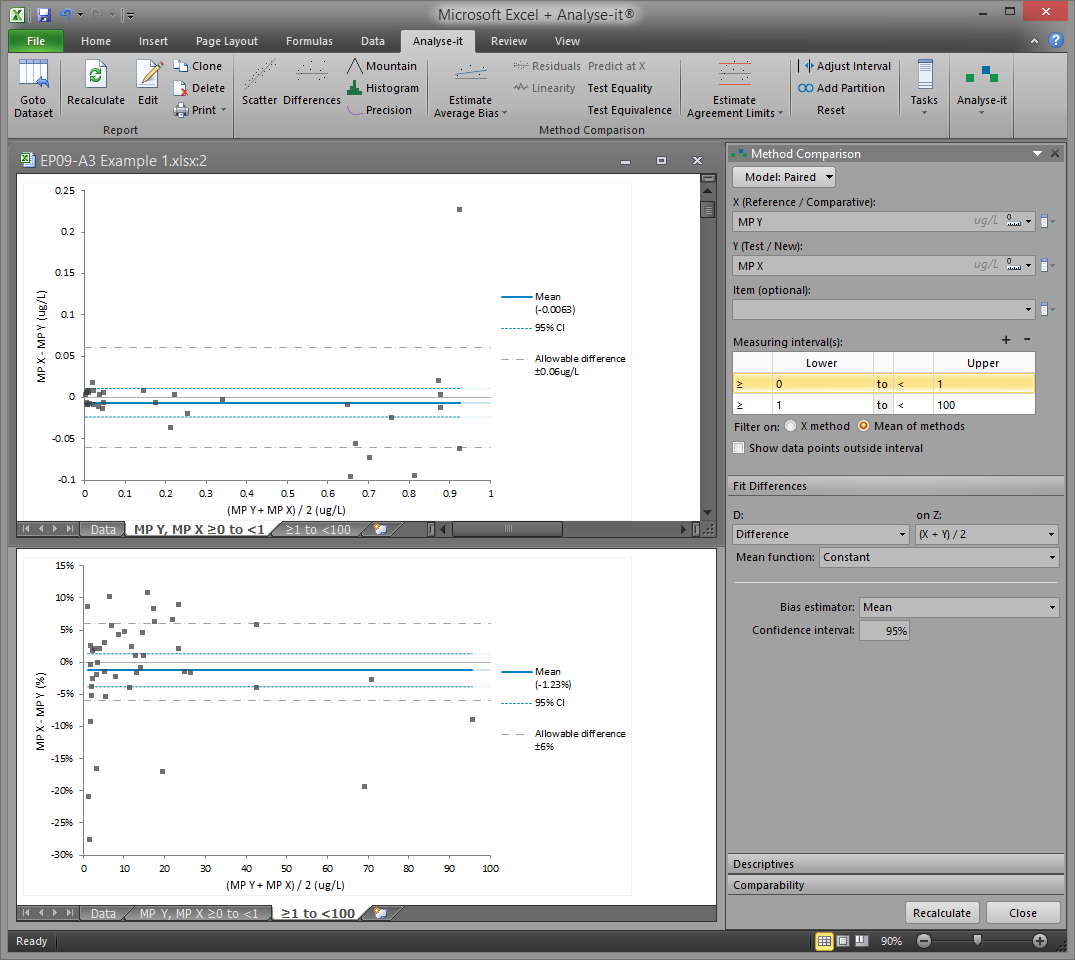
Task: Choose the Mountain plot option
Action: click(382, 66)
